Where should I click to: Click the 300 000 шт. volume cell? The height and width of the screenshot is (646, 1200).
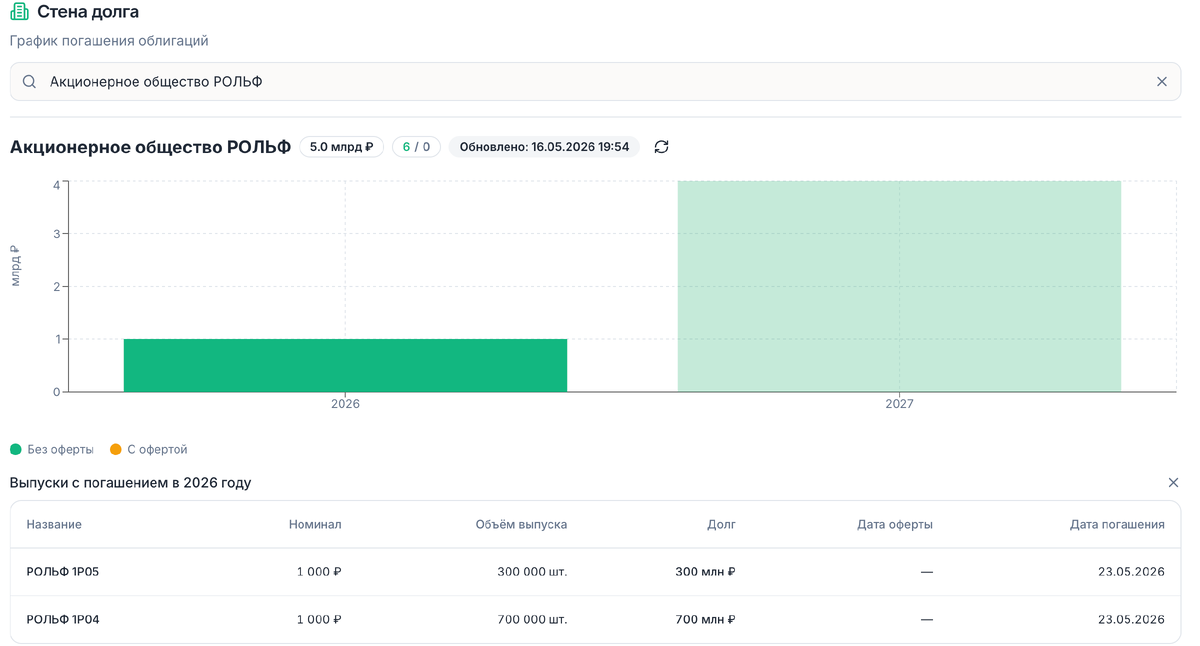532,572
